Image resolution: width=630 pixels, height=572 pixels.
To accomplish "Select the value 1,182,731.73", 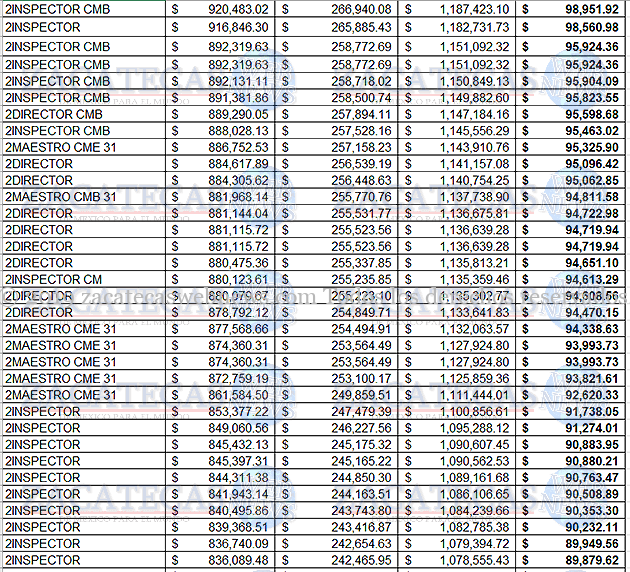I will [474, 27].
